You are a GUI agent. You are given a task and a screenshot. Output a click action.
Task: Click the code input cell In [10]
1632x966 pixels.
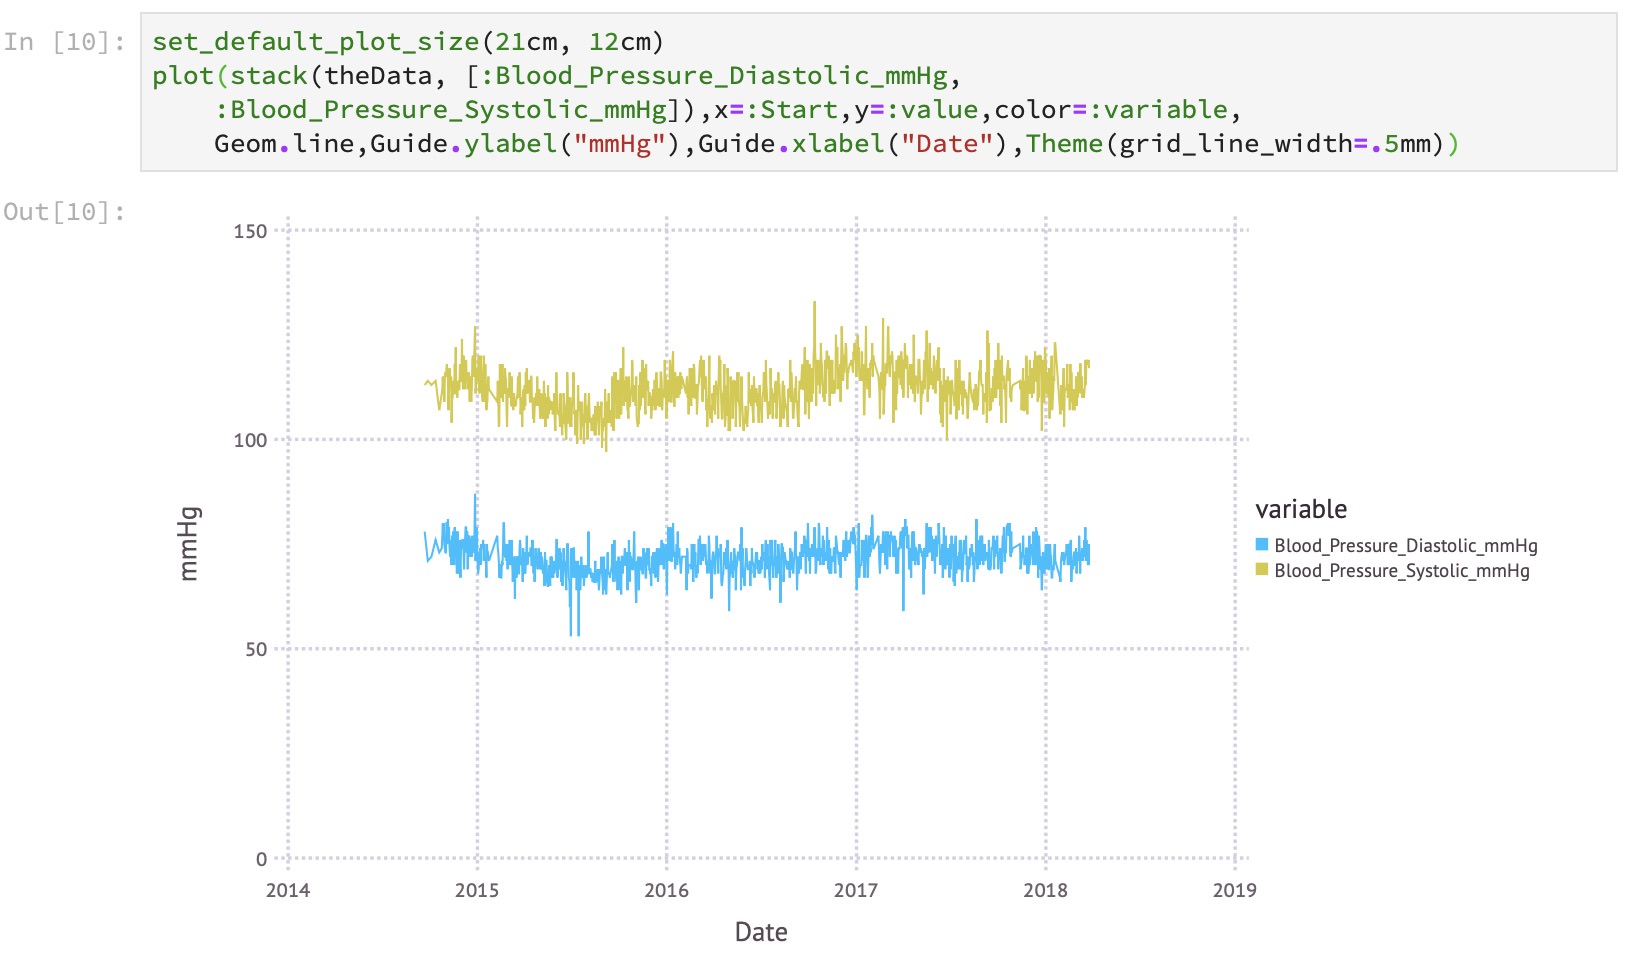[x=878, y=92]
